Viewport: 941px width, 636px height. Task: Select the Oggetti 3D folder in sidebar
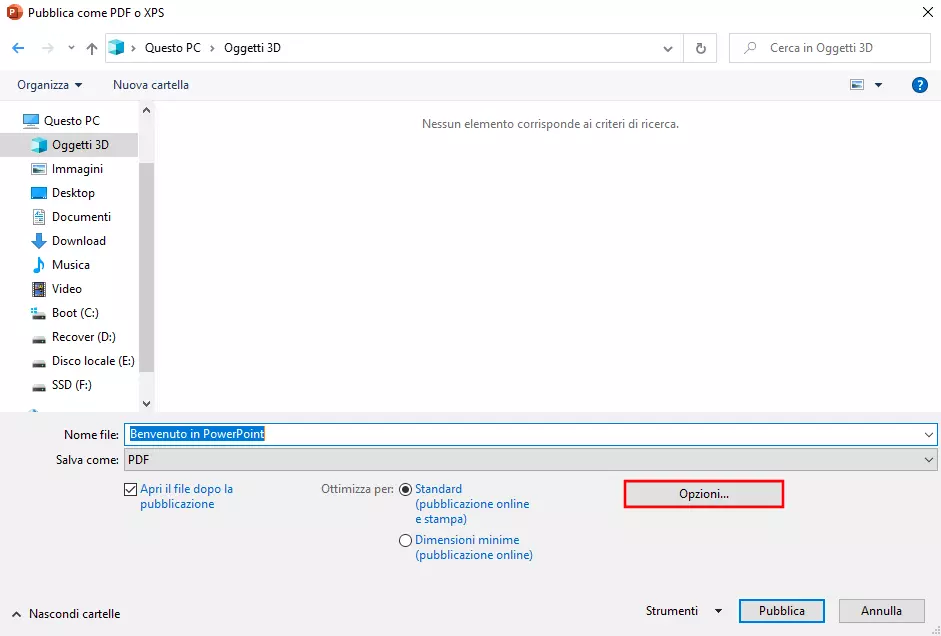(69, 145)
